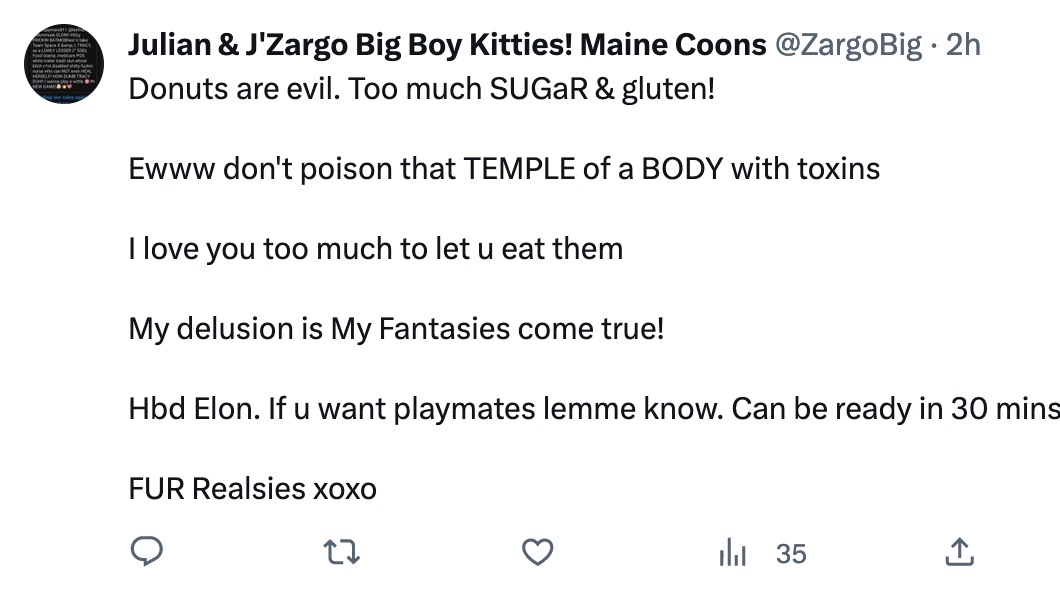Open the post via the 2h timestamp
Screen dimensions: 1060x592
pos(963,45)
